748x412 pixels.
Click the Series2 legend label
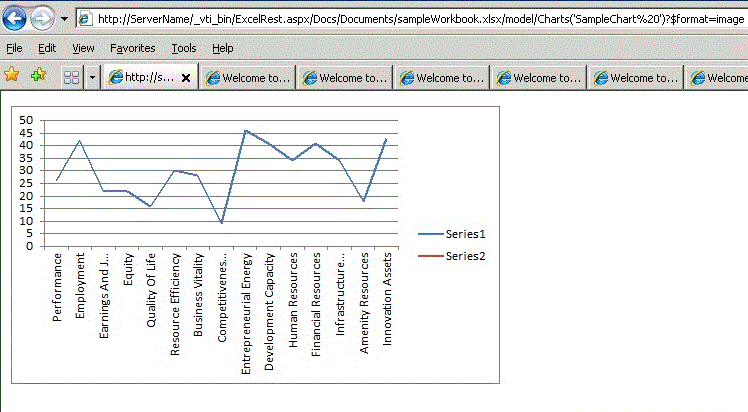click(x=465, y=256)
